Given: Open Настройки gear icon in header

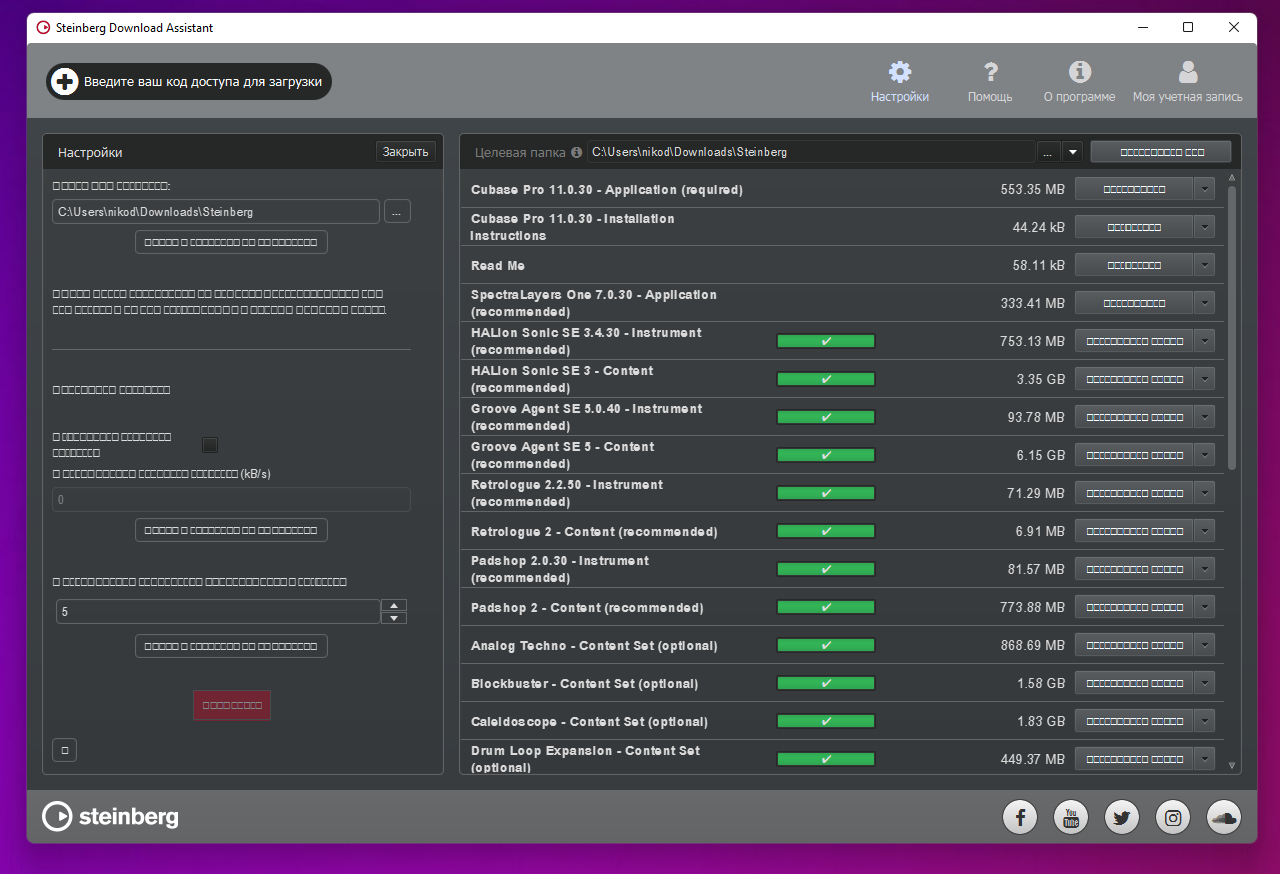Looking at the screenshot, I should pos(900,72).
